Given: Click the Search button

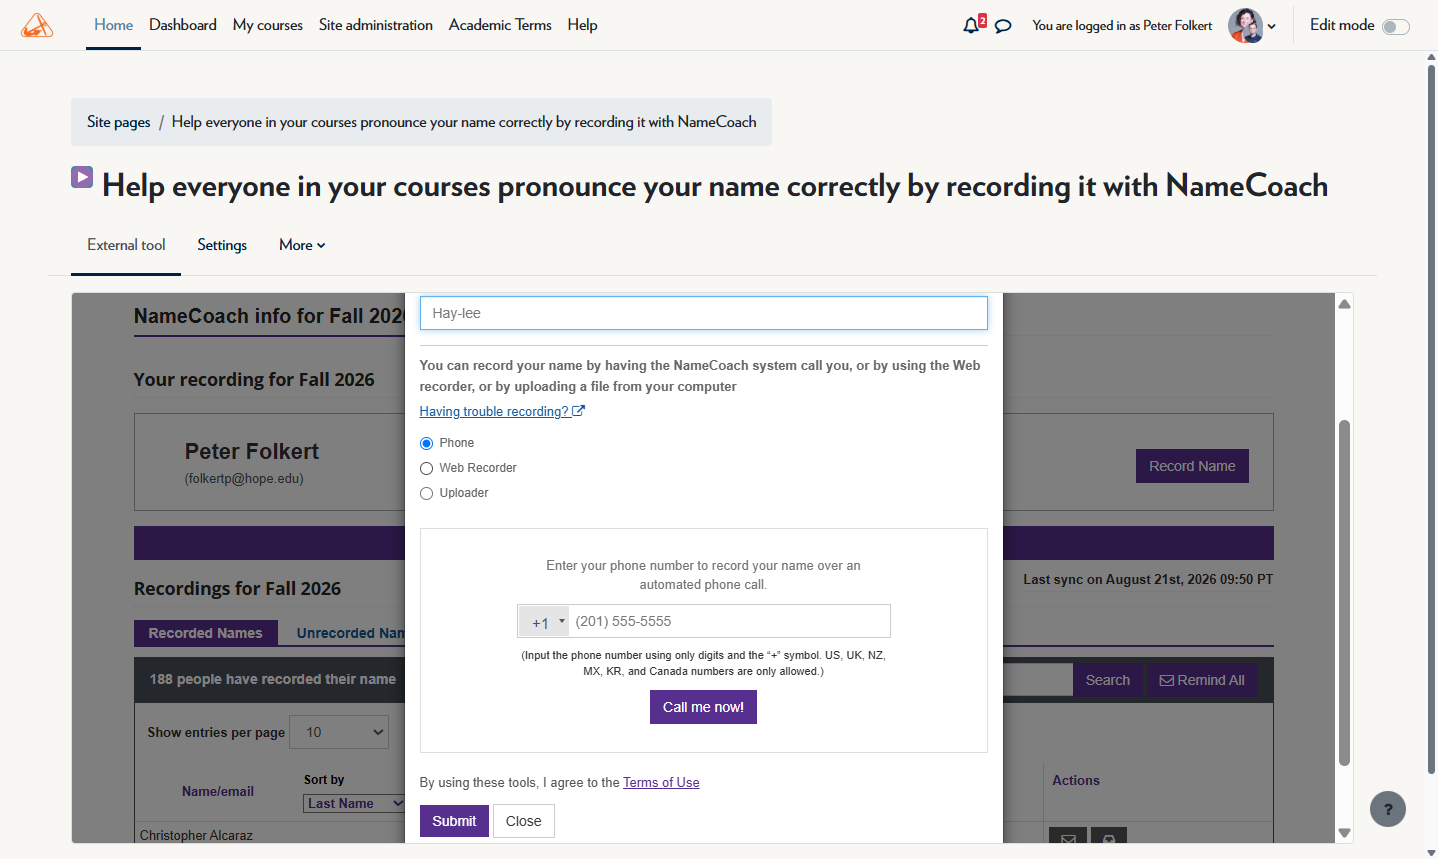Looking at the screenshot, I should 1108,680.
